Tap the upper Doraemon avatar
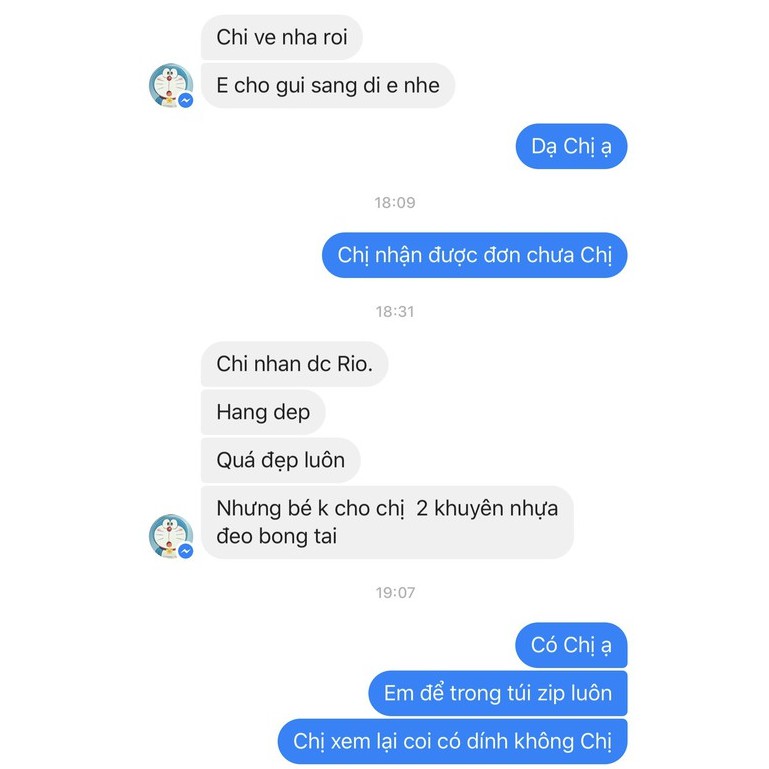 click(170, 85)
